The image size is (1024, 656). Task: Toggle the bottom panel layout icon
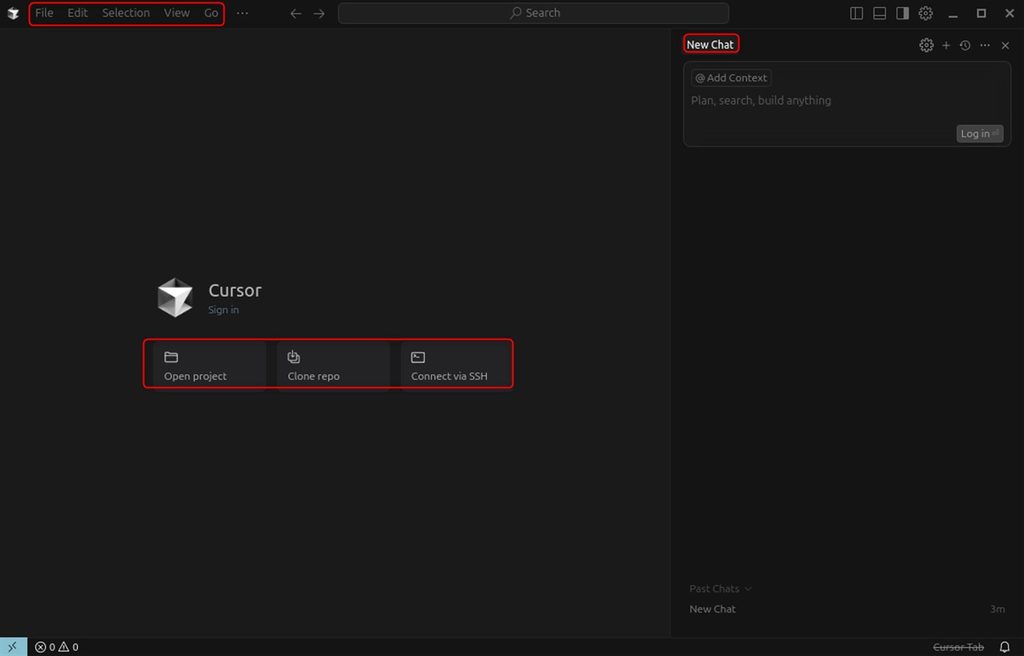pos(880,13)
